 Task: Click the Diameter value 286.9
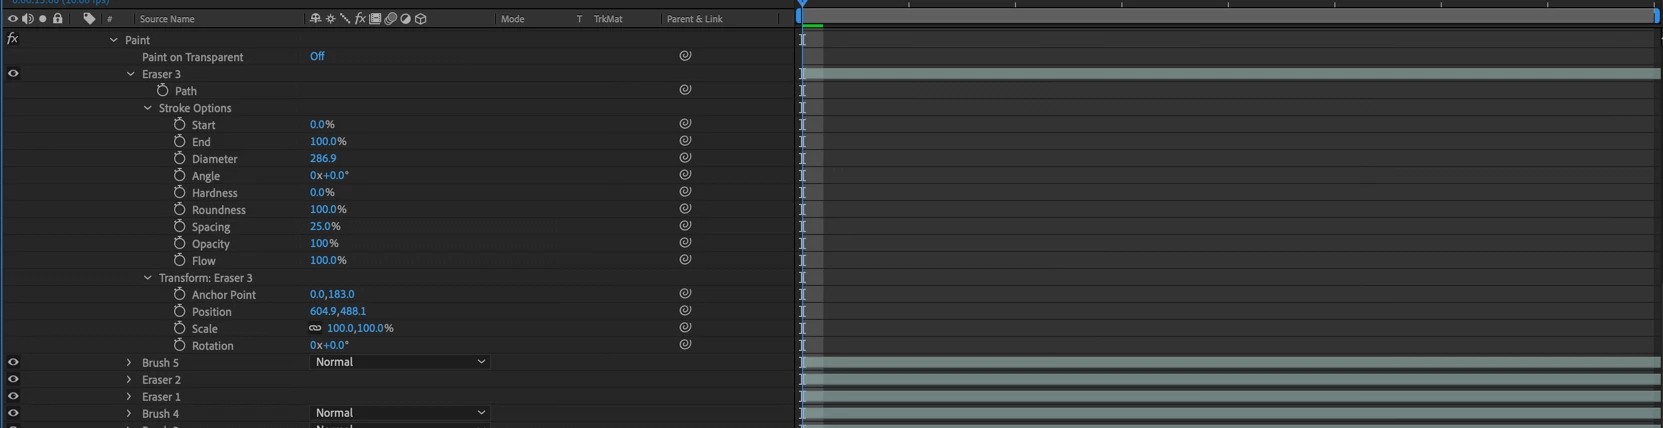pos(323,158)
